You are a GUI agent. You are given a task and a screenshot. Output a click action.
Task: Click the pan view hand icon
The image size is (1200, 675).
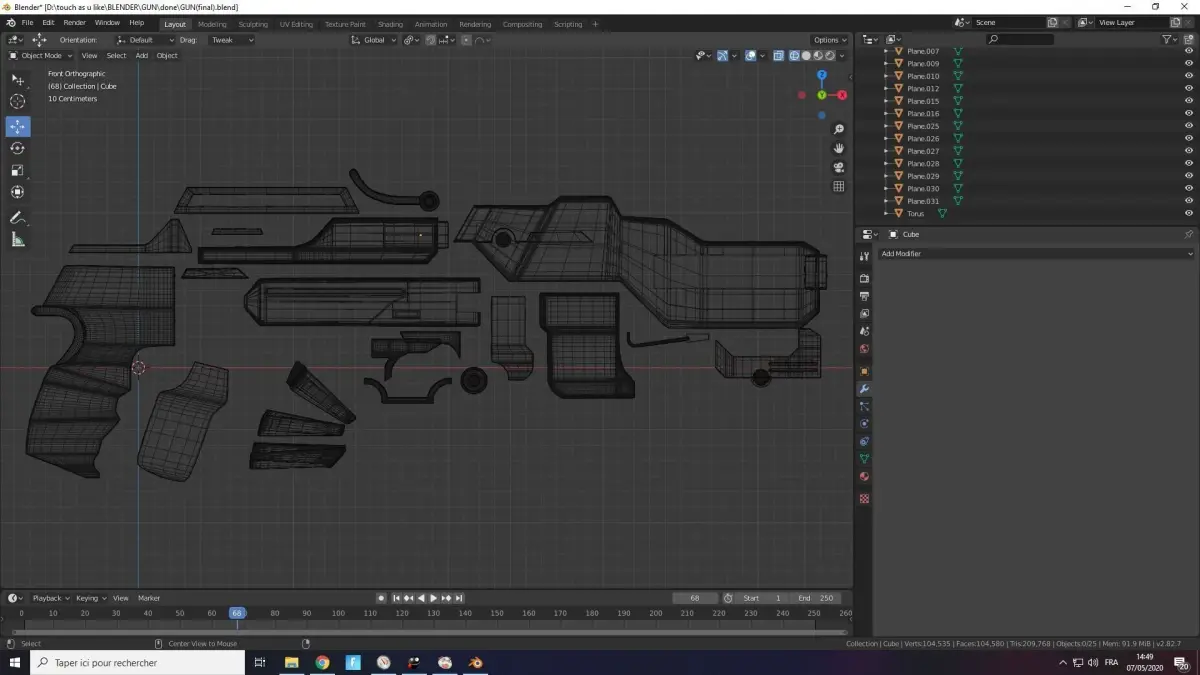[839, 148]
